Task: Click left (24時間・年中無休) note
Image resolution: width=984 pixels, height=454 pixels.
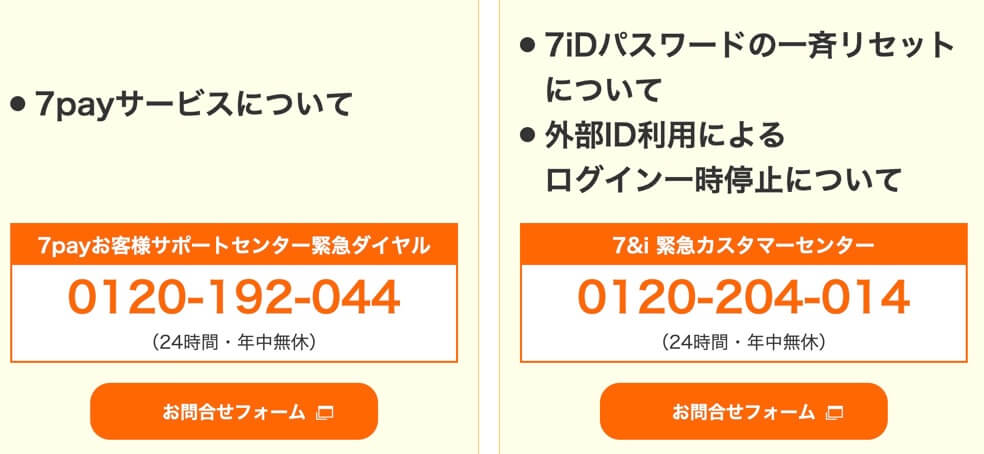Action: tap(233, 343)
